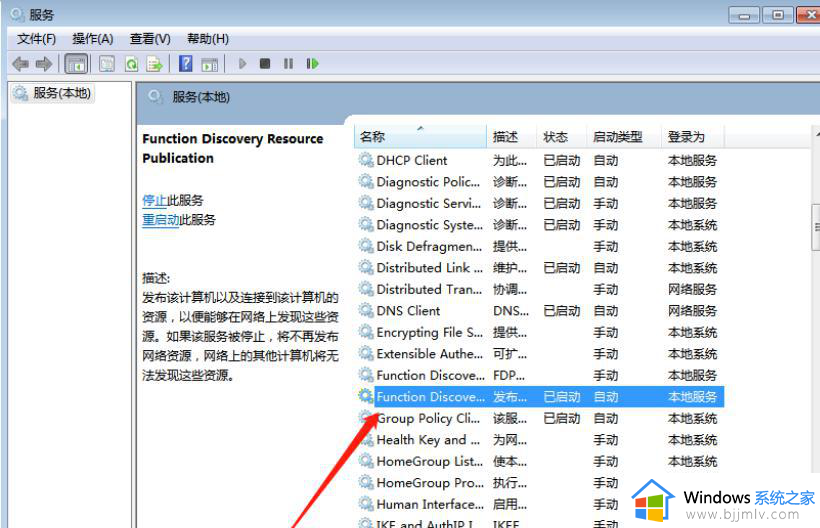Screen dimensions: 820x528
Task: Click the gear icon beside Distributed Tran...
Action: (366, 288)
